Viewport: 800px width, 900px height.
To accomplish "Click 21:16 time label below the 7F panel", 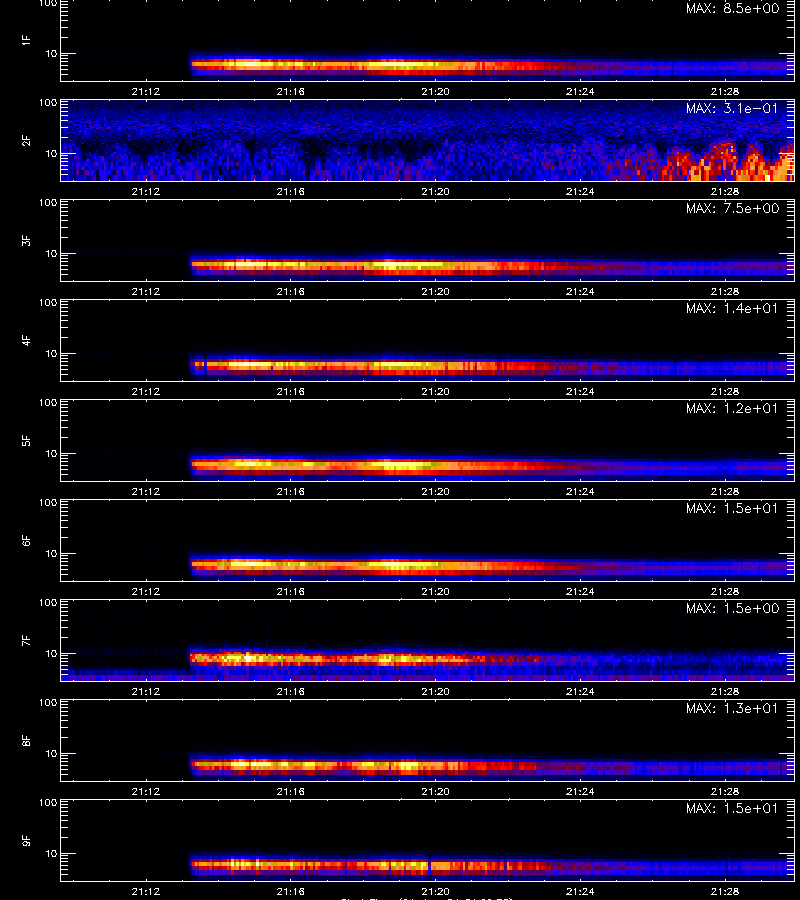I will pos(290,692).
